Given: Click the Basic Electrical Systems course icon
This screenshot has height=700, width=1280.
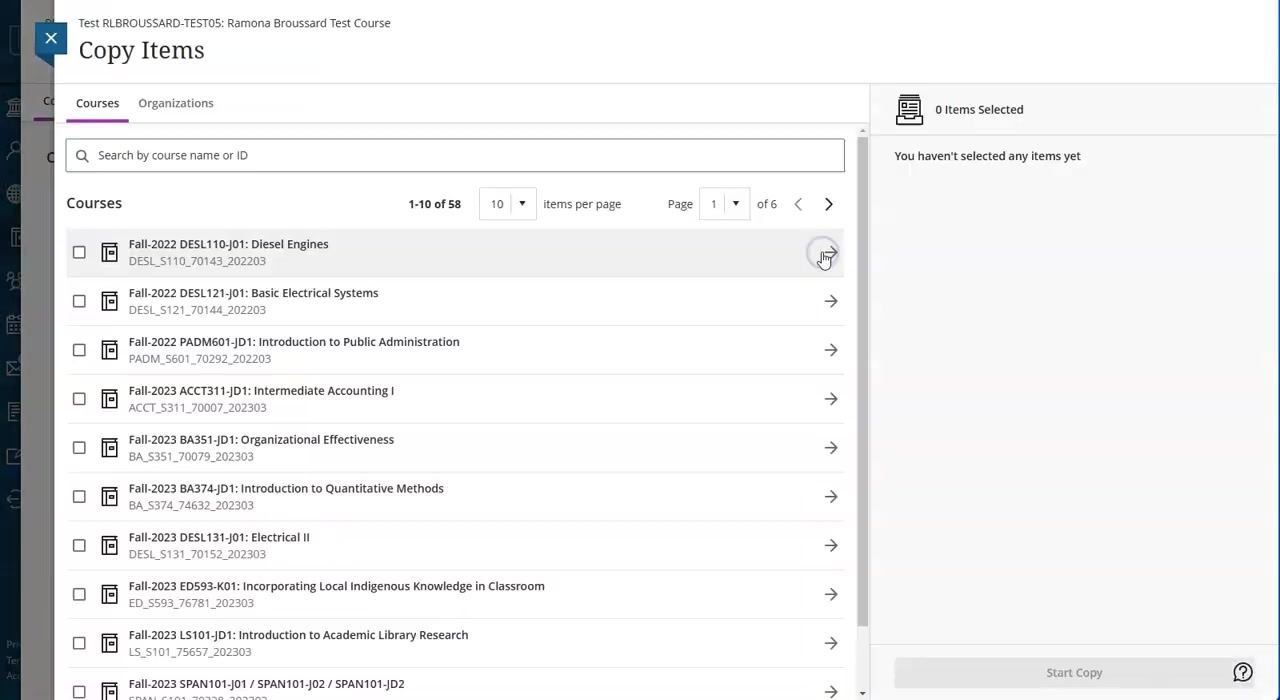Looking at the screenshot, I should (110, 301).
